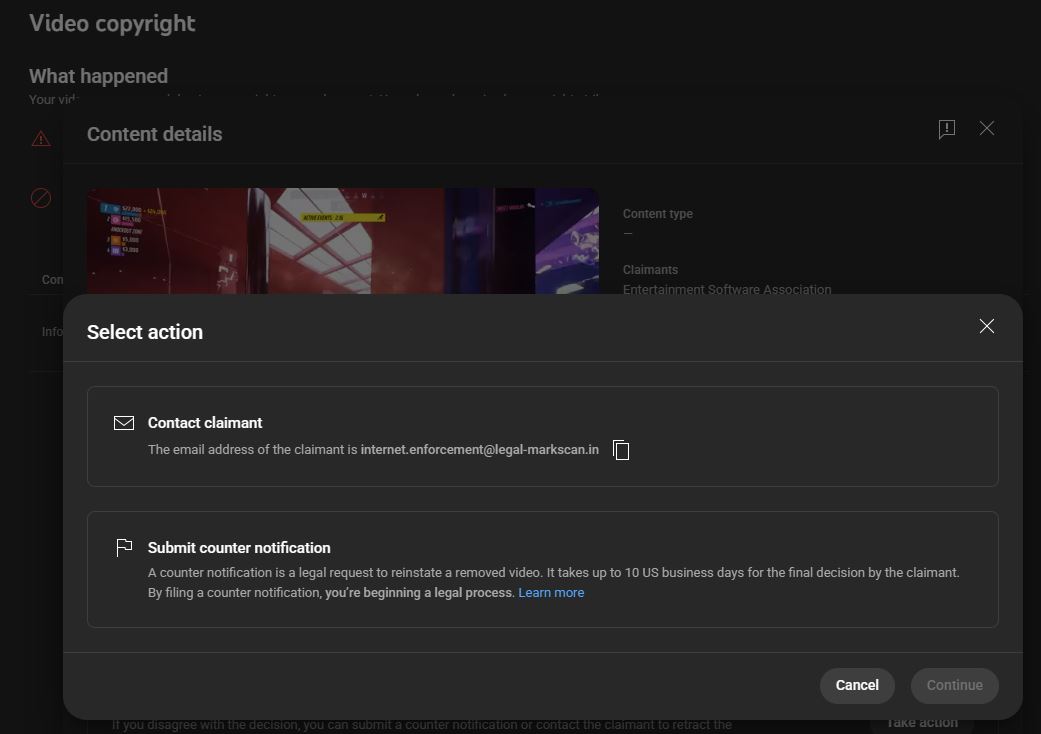Cancel the Select action dialog

coord(857,686)
